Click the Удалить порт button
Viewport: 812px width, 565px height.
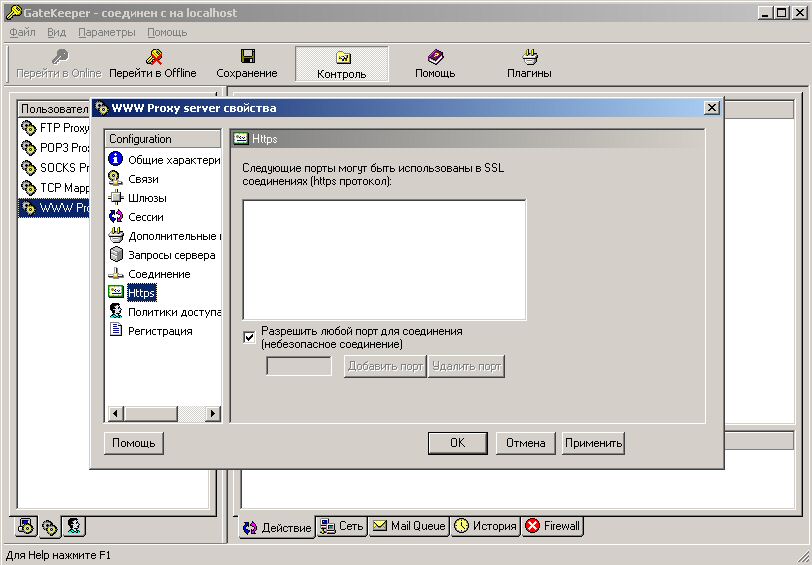(x=467, y=367)
